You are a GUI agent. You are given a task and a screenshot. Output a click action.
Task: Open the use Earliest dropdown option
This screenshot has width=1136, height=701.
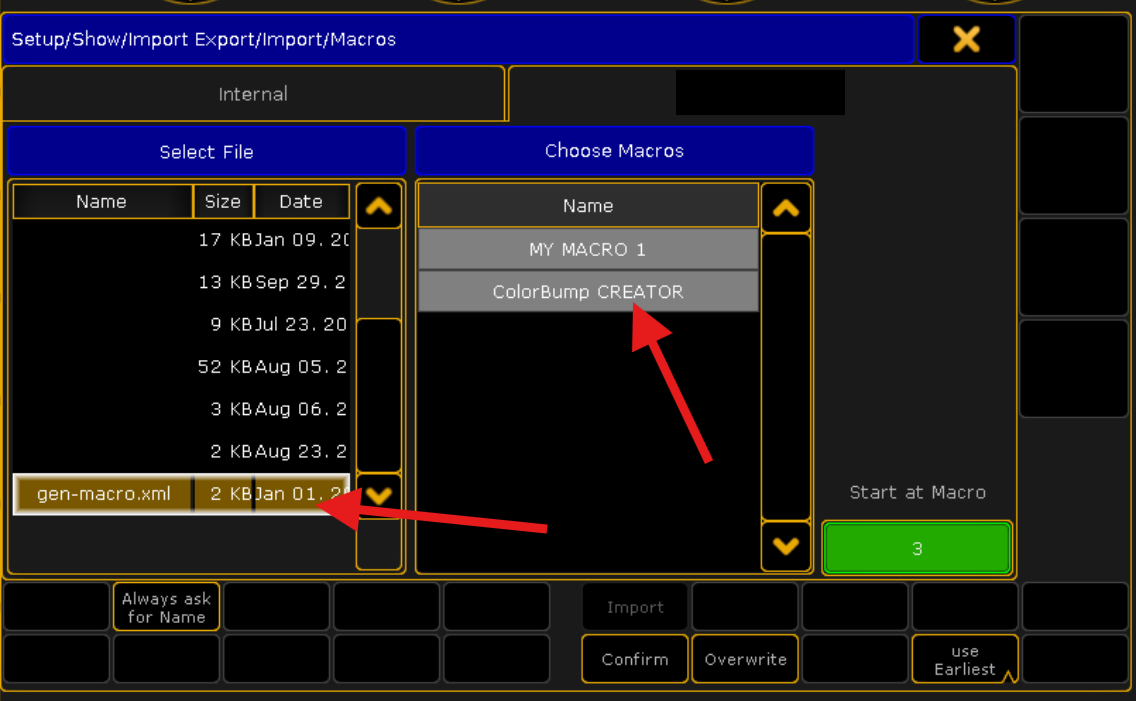click(x=964, y=659)
